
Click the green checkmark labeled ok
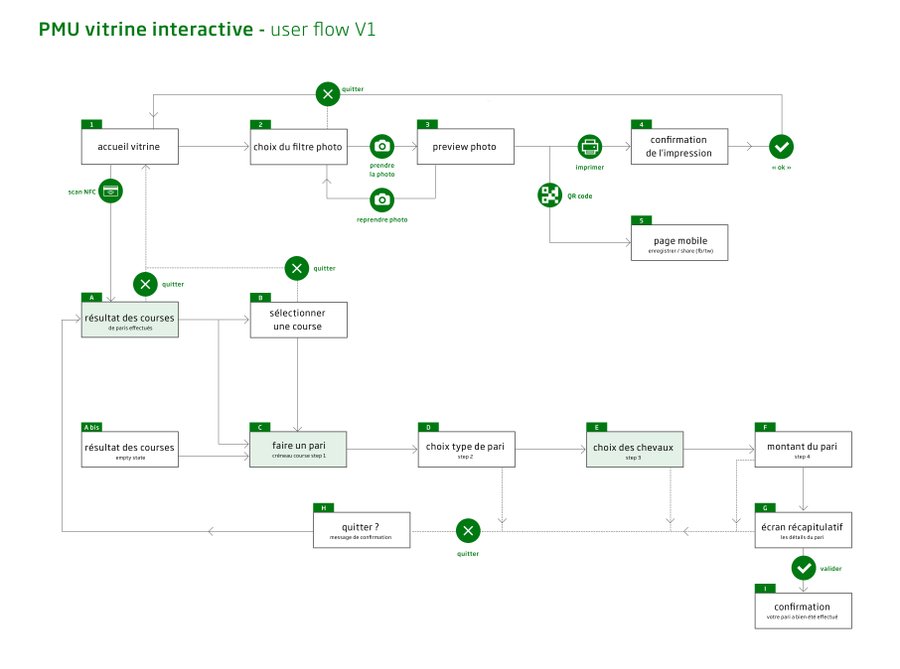[781, 147]
